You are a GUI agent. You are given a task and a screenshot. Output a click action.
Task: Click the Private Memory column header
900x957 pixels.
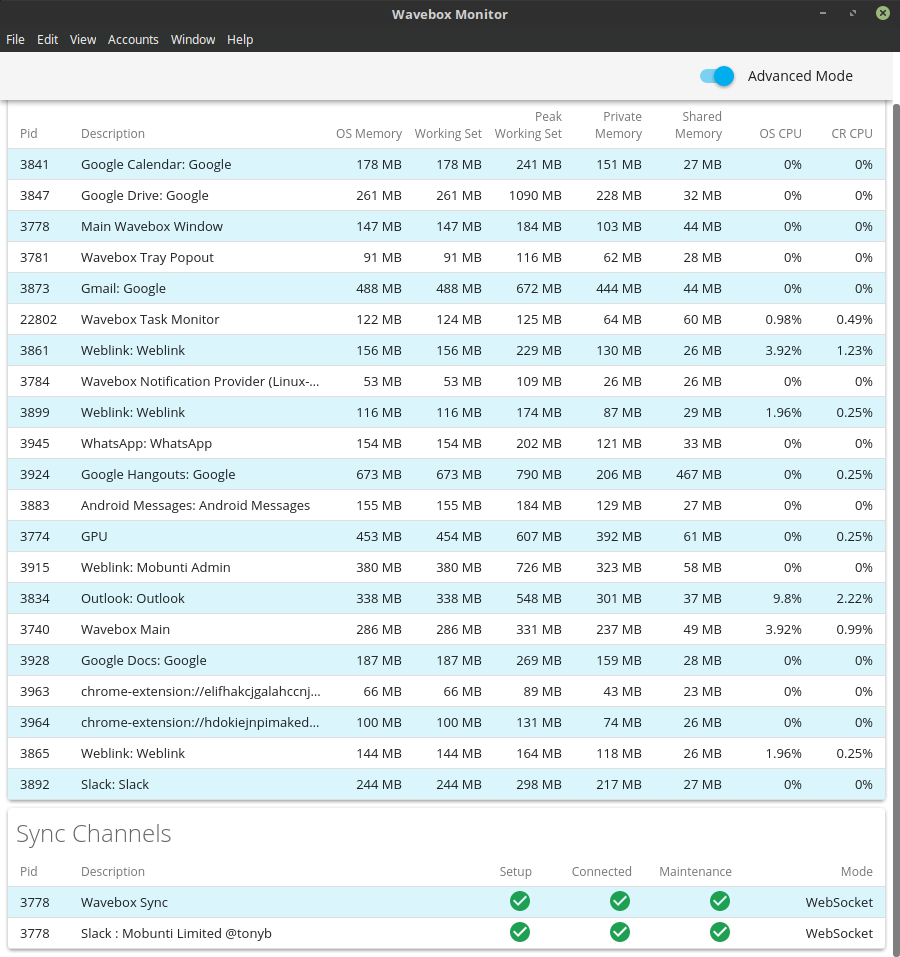coord(618,125)
